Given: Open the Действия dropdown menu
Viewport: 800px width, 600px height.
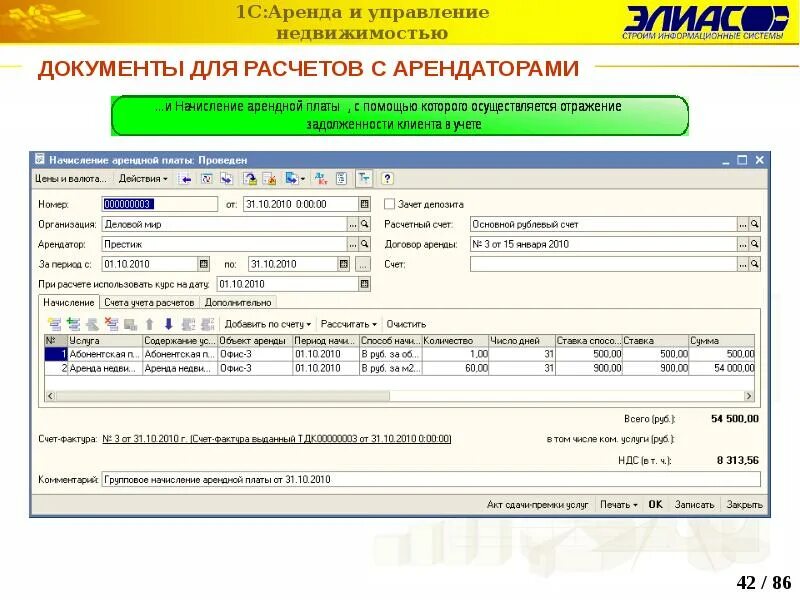Looking at the screenshot, I should point(143,179).
